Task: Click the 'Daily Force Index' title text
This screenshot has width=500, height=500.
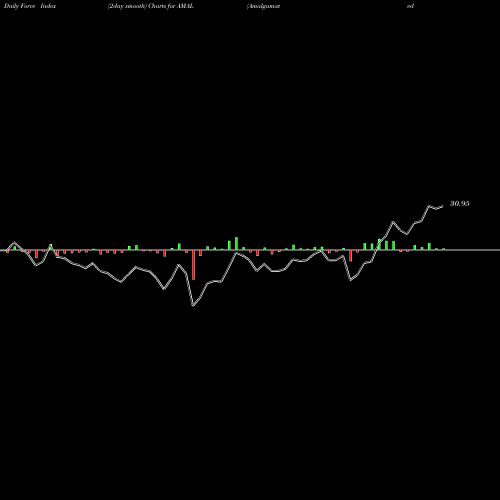Action: pyautogui.click(x=30, y=6)
